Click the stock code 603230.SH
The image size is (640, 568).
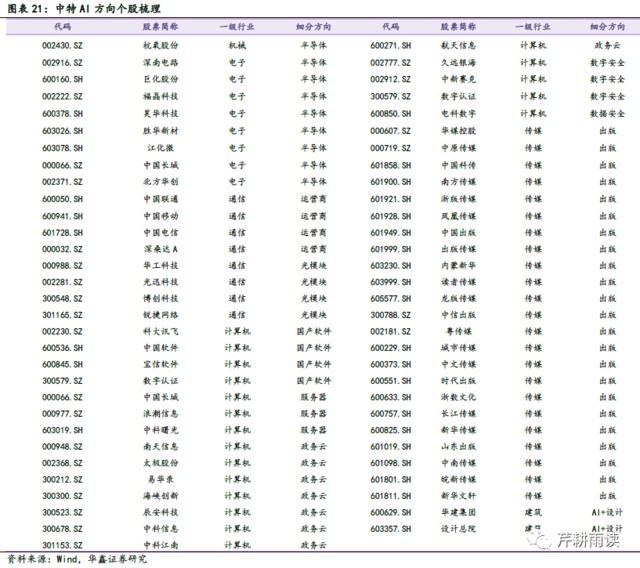tap(391, 266)
